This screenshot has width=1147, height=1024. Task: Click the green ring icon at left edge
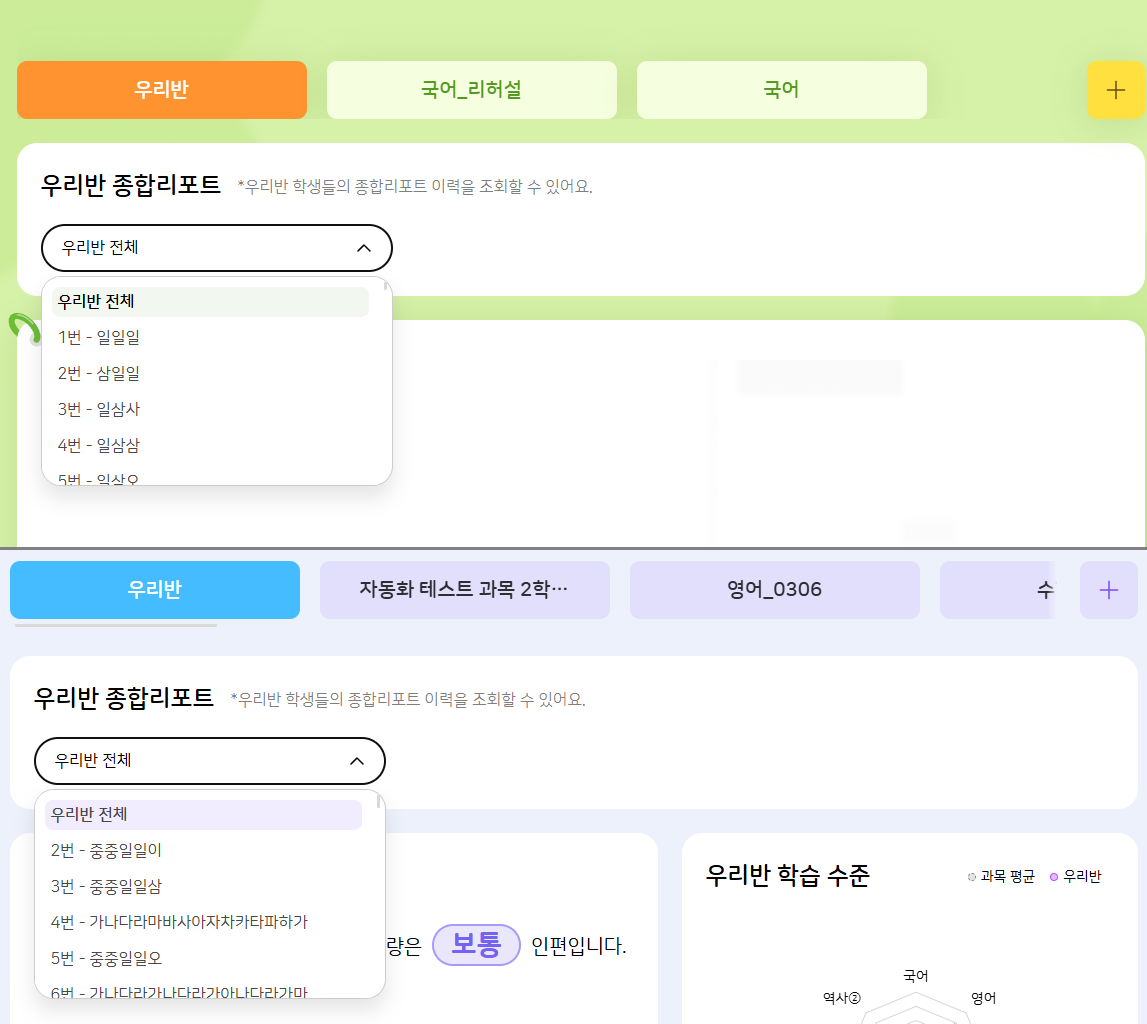point(22,327)
